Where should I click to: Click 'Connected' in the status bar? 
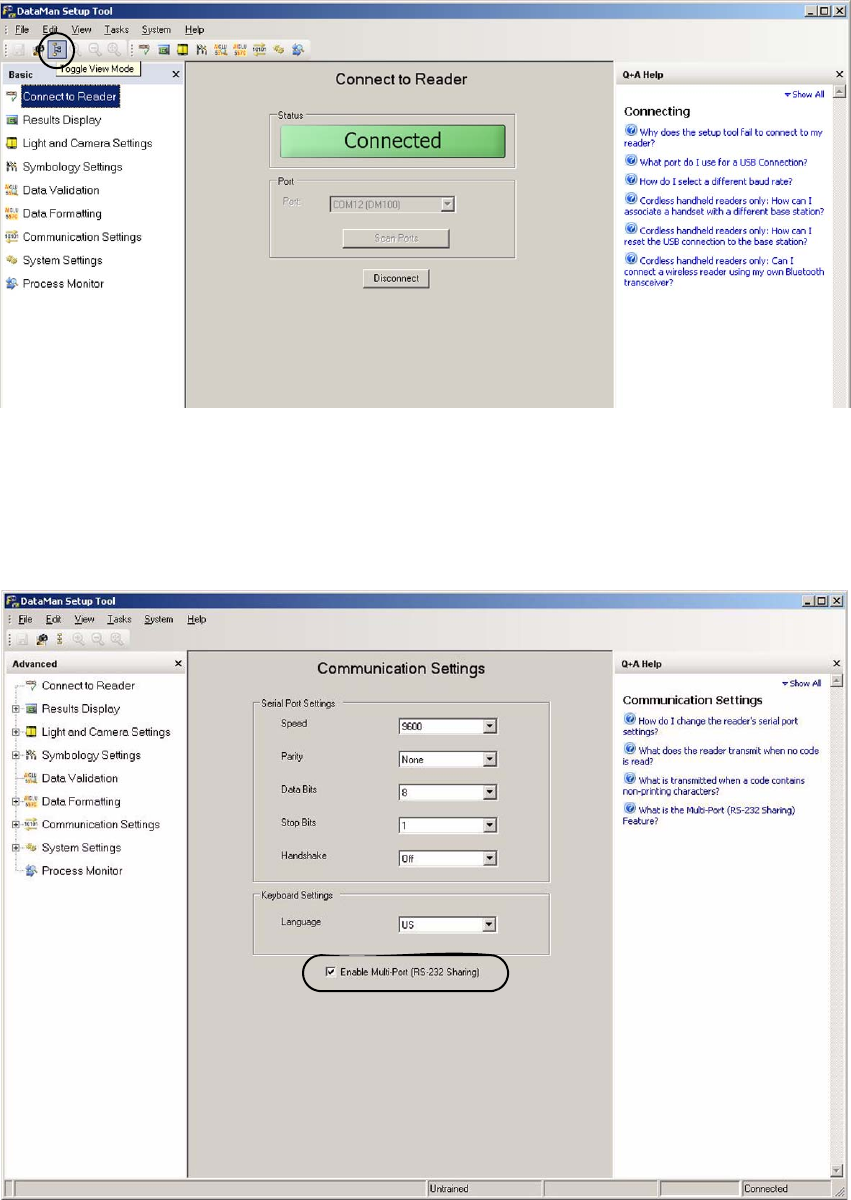[x=766, y=1189]
